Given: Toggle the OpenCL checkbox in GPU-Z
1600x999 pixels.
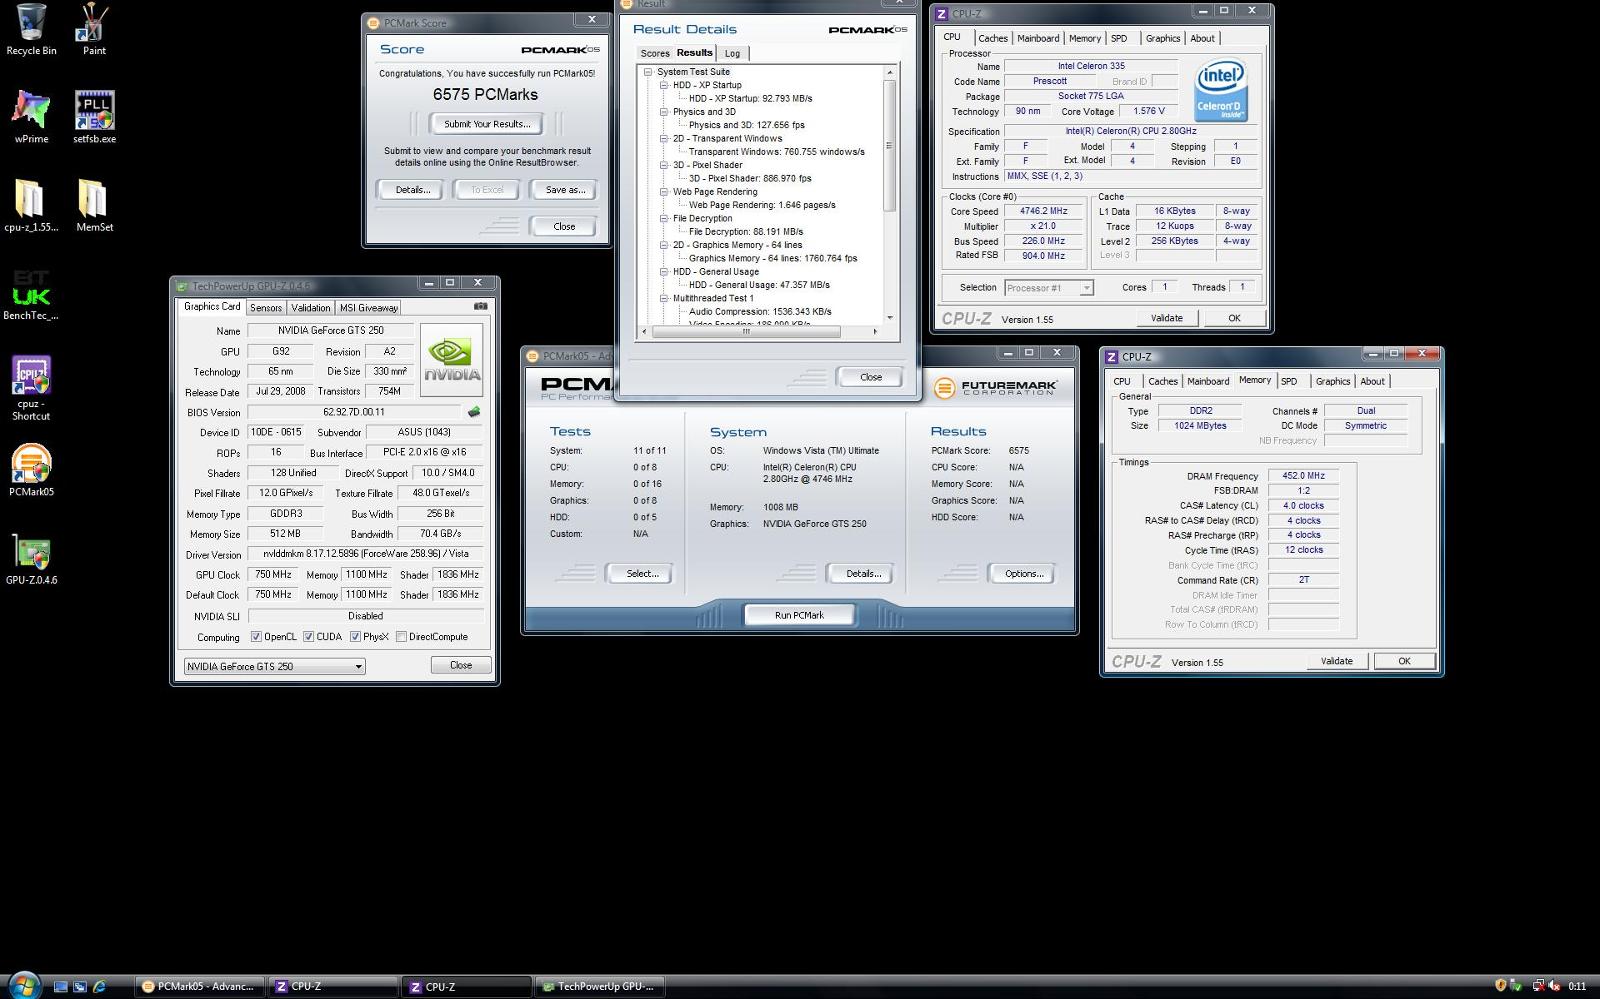Looking at the screenshot, I should (256, 637).
